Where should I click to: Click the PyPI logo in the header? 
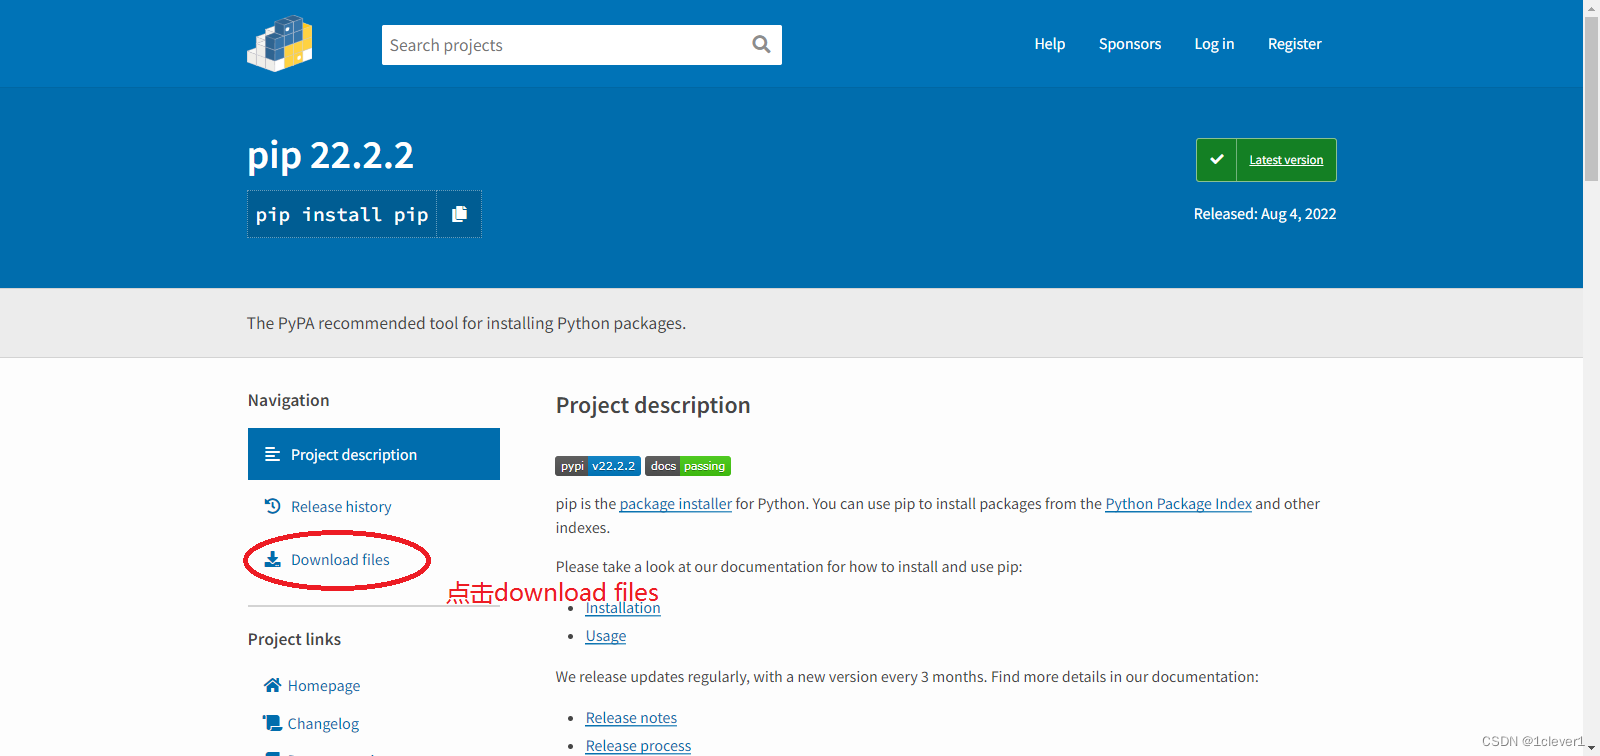click(x=280, y=44)
